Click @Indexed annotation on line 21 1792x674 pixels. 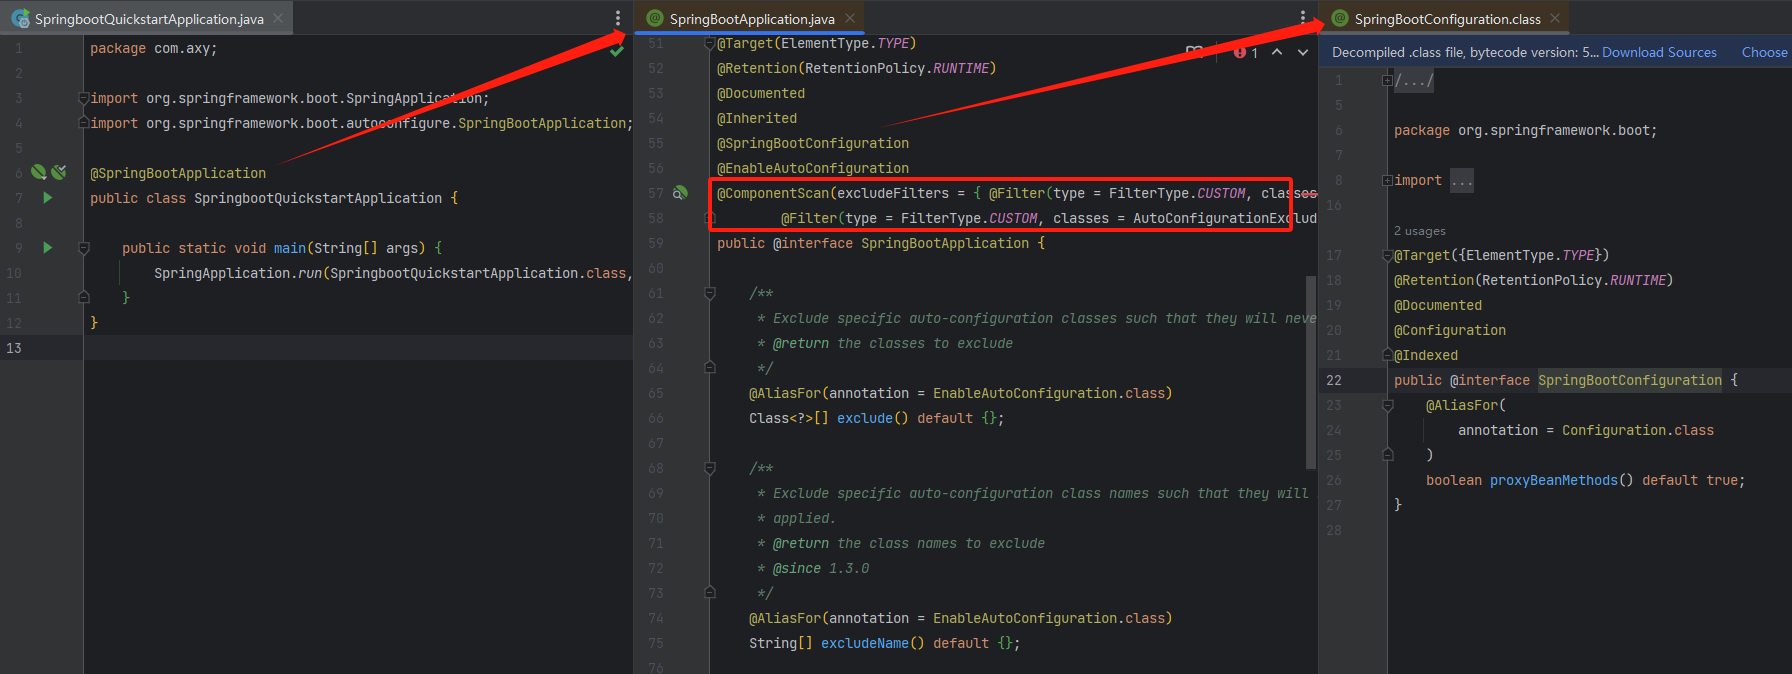[1426, 355]
